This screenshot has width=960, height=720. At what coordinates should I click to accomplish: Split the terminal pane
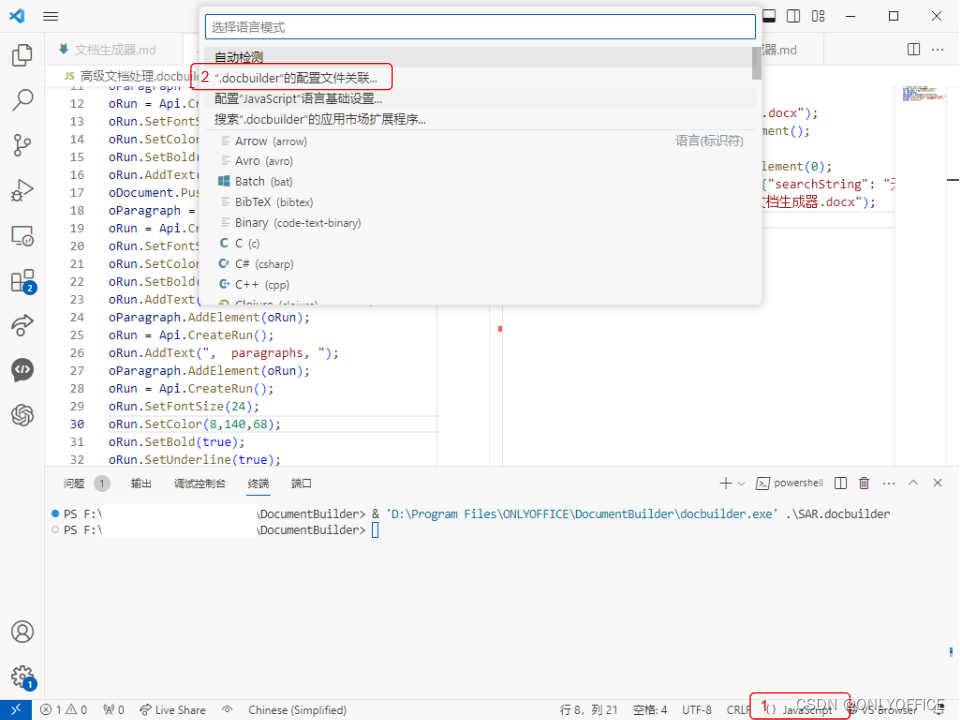(x=841, y=483)
